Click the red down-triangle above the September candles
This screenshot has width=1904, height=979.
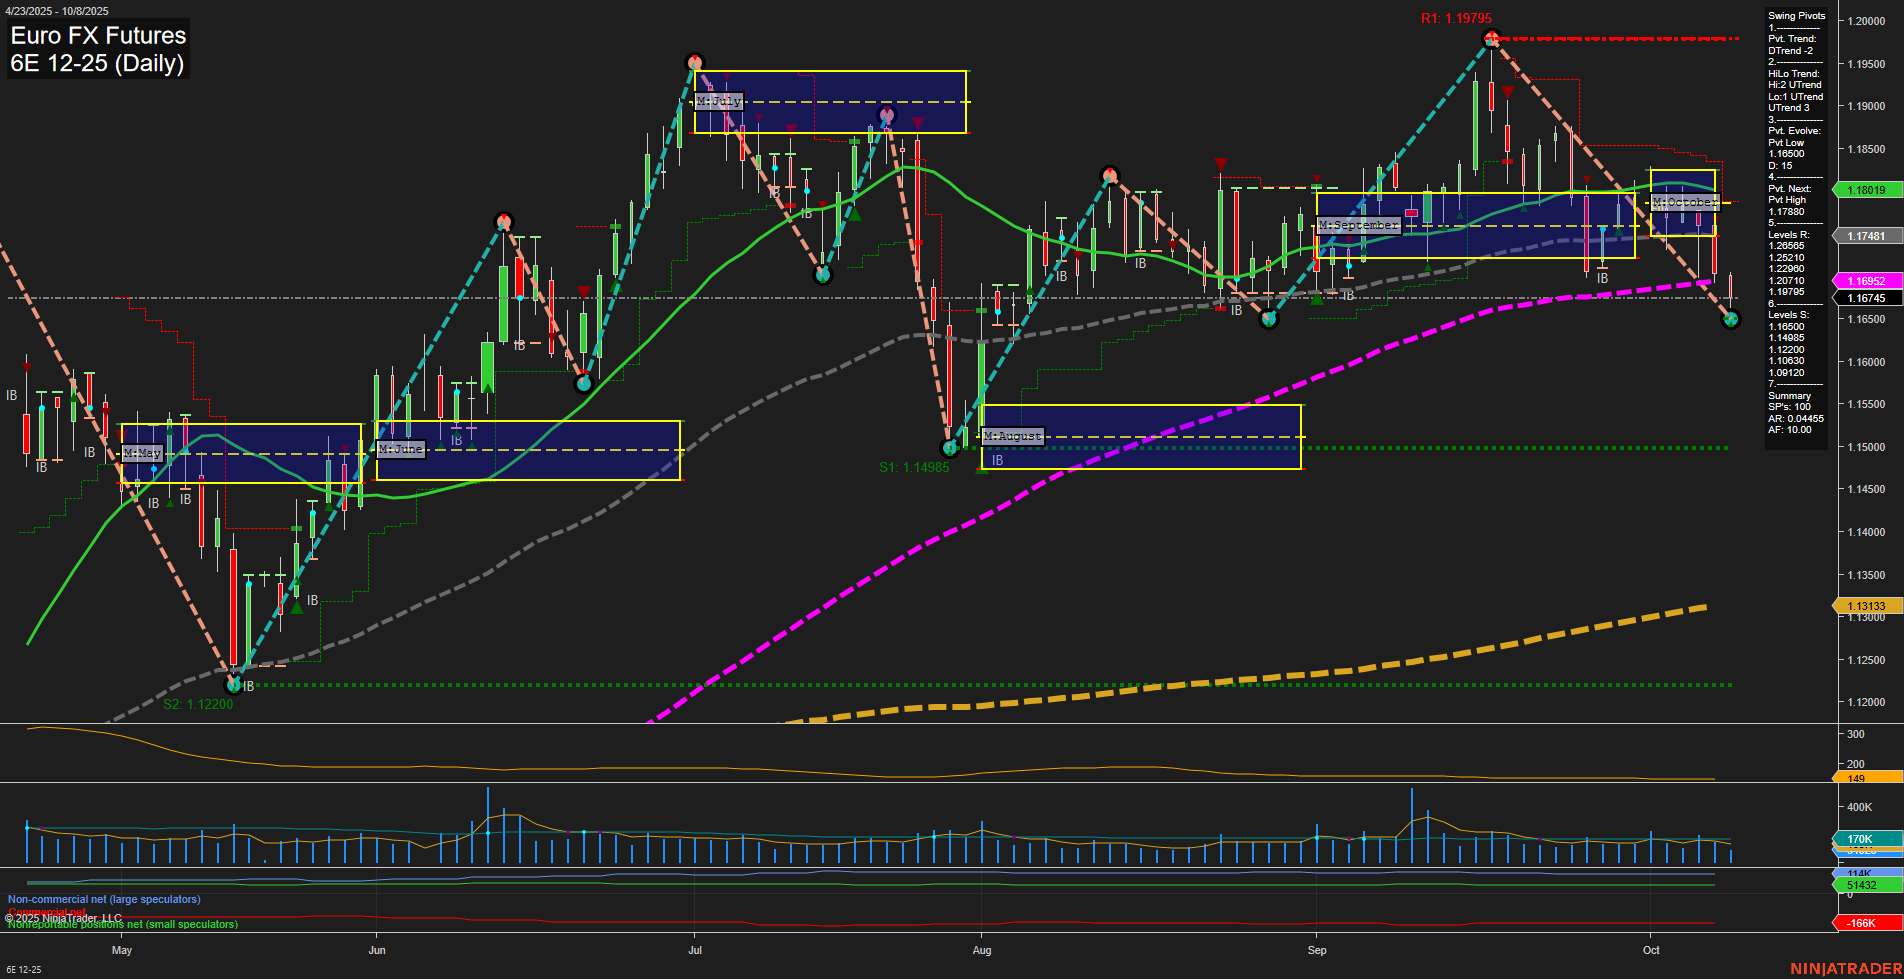(1506, 90)
